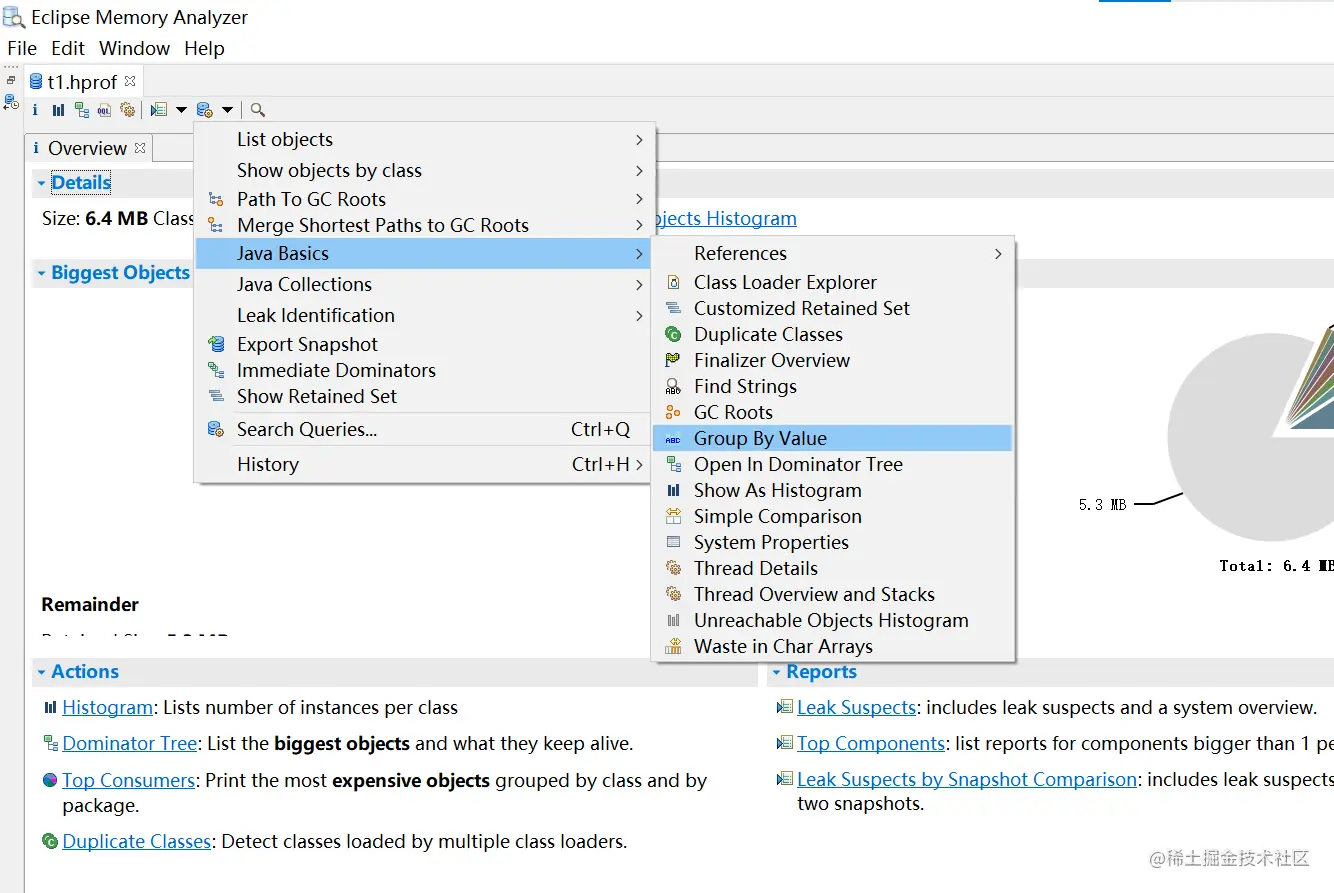Open the Leak Suspects report link
Viewport: 1334px width, 893px height.
(x=856, y=708)
